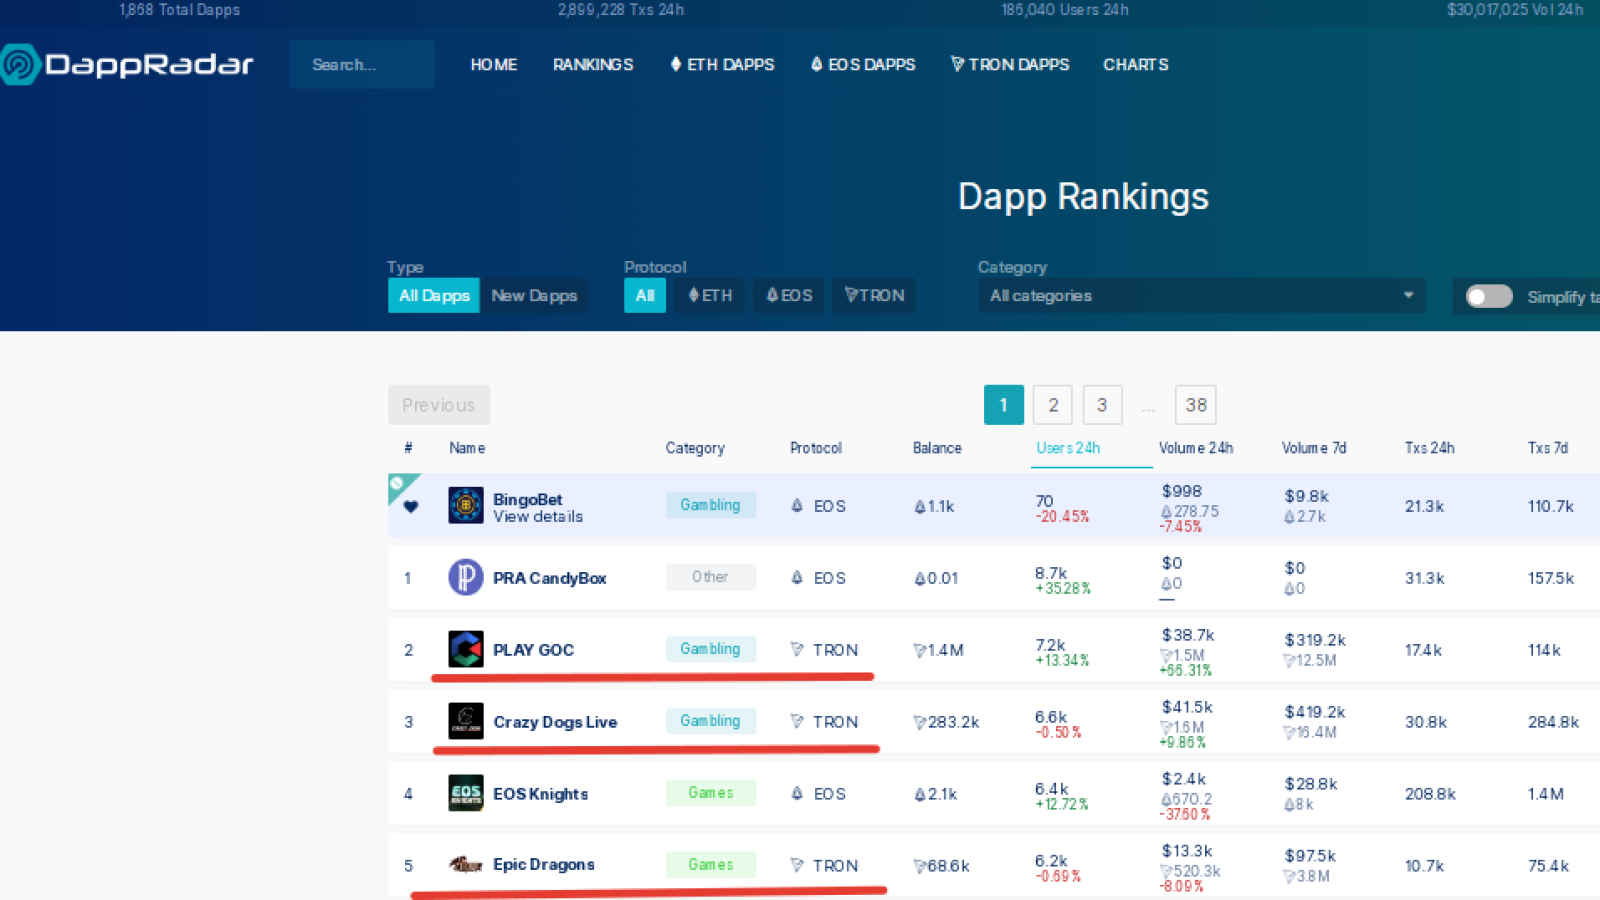Viewport: 1600px width, 900px height.
Task: Click the 2,899,228 Txs 24h stat
Action: (621, 10)
